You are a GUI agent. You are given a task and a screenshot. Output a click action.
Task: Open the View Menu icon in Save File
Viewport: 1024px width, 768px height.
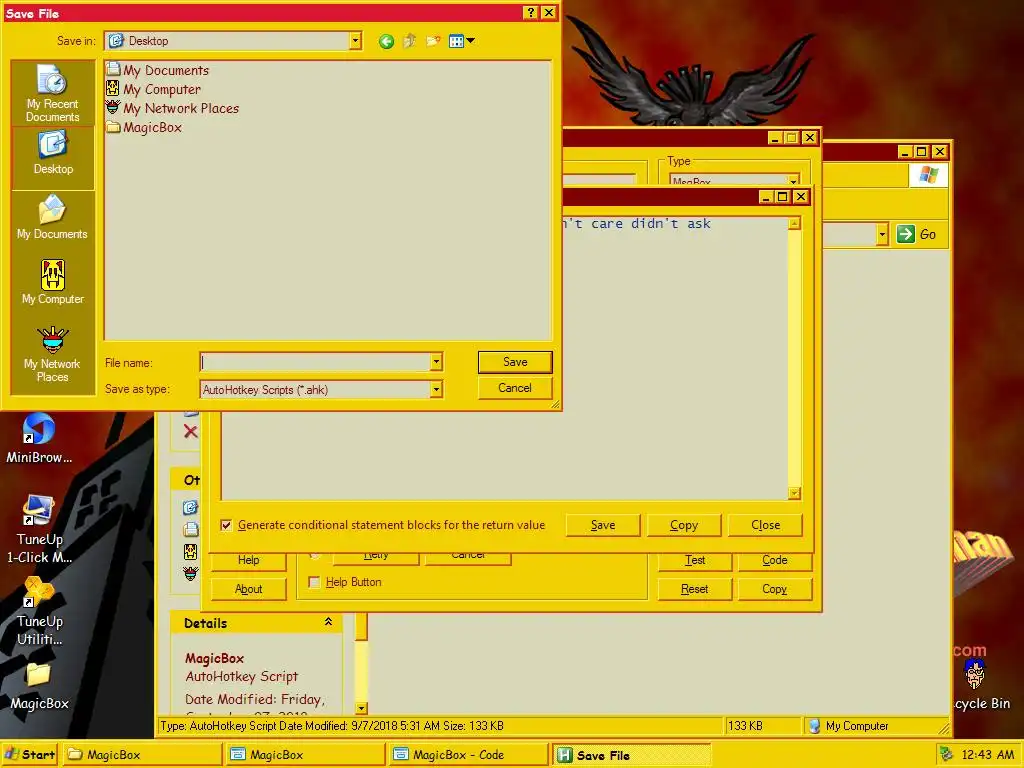(x=461, y=41)
